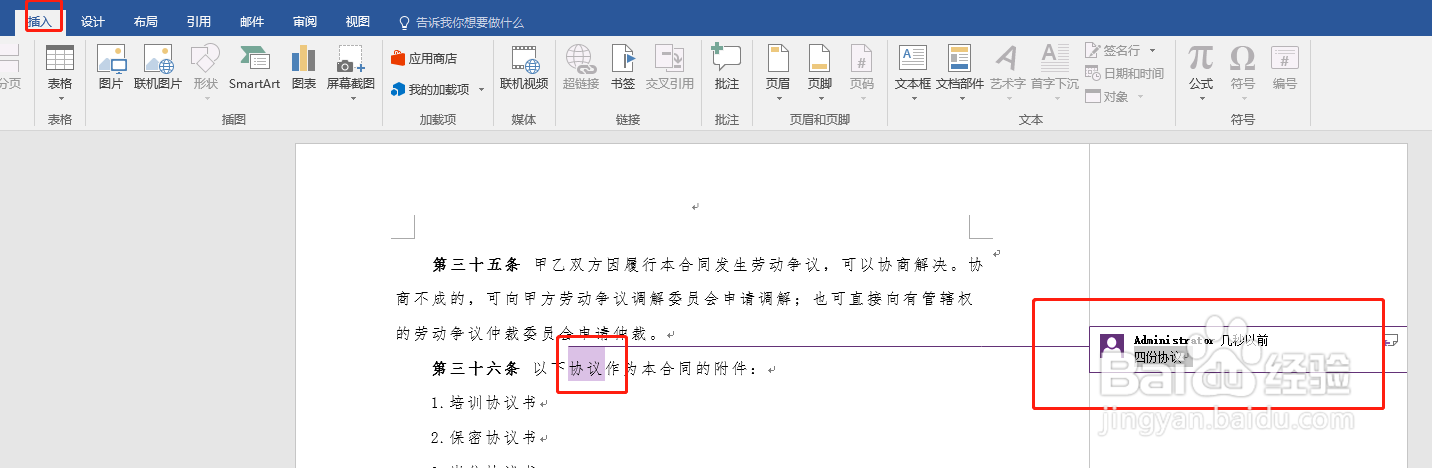Switch to the 邮件 Mailings tab

[x=252, y=21]
